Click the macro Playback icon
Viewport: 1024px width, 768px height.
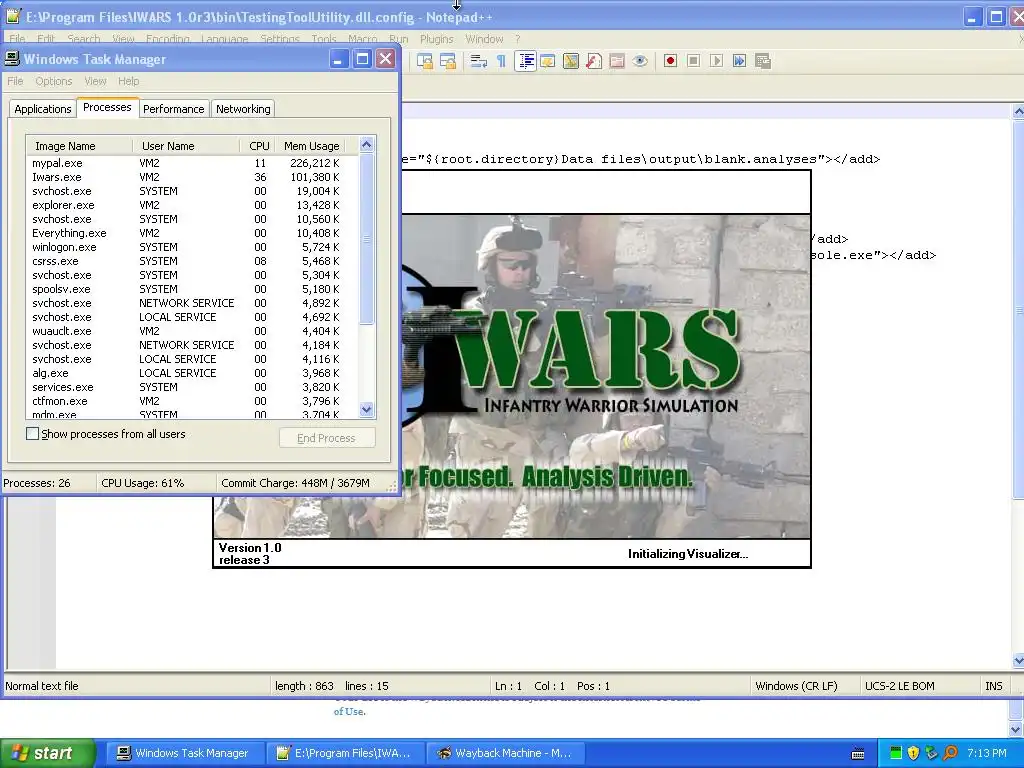point(716,61)
